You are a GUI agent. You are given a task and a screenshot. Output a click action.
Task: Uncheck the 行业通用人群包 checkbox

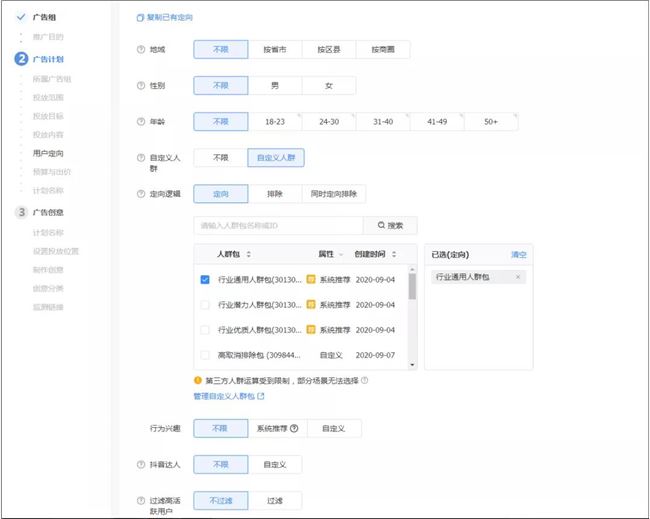pyautogui.click(x=205, y=279)
